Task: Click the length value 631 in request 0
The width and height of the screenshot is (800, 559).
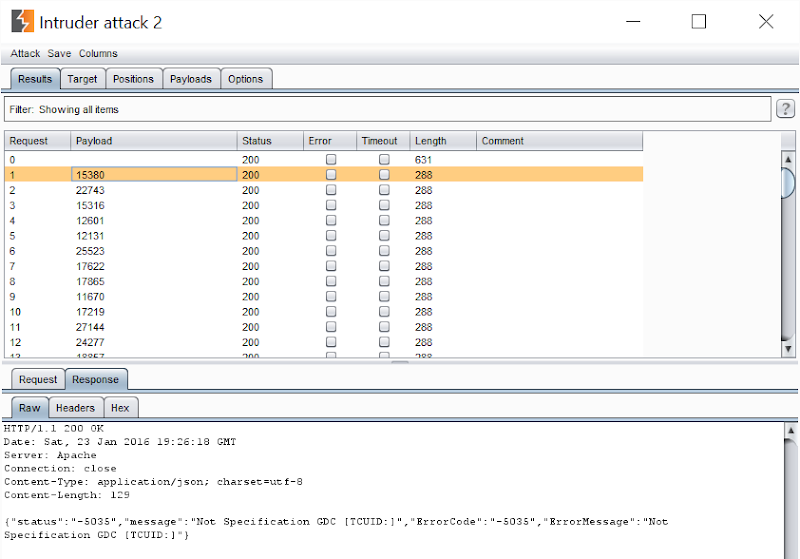Action: (423, 160)
